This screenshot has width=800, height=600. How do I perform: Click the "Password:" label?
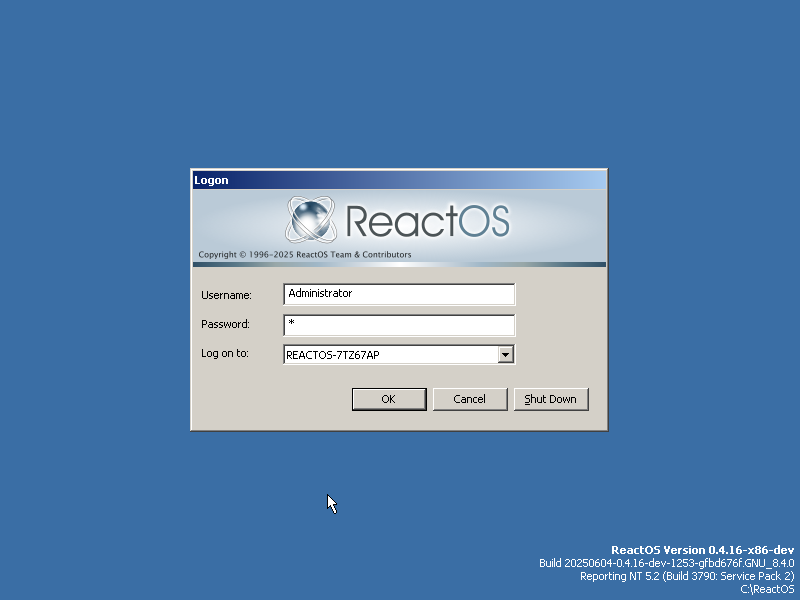tap(225, 324)
